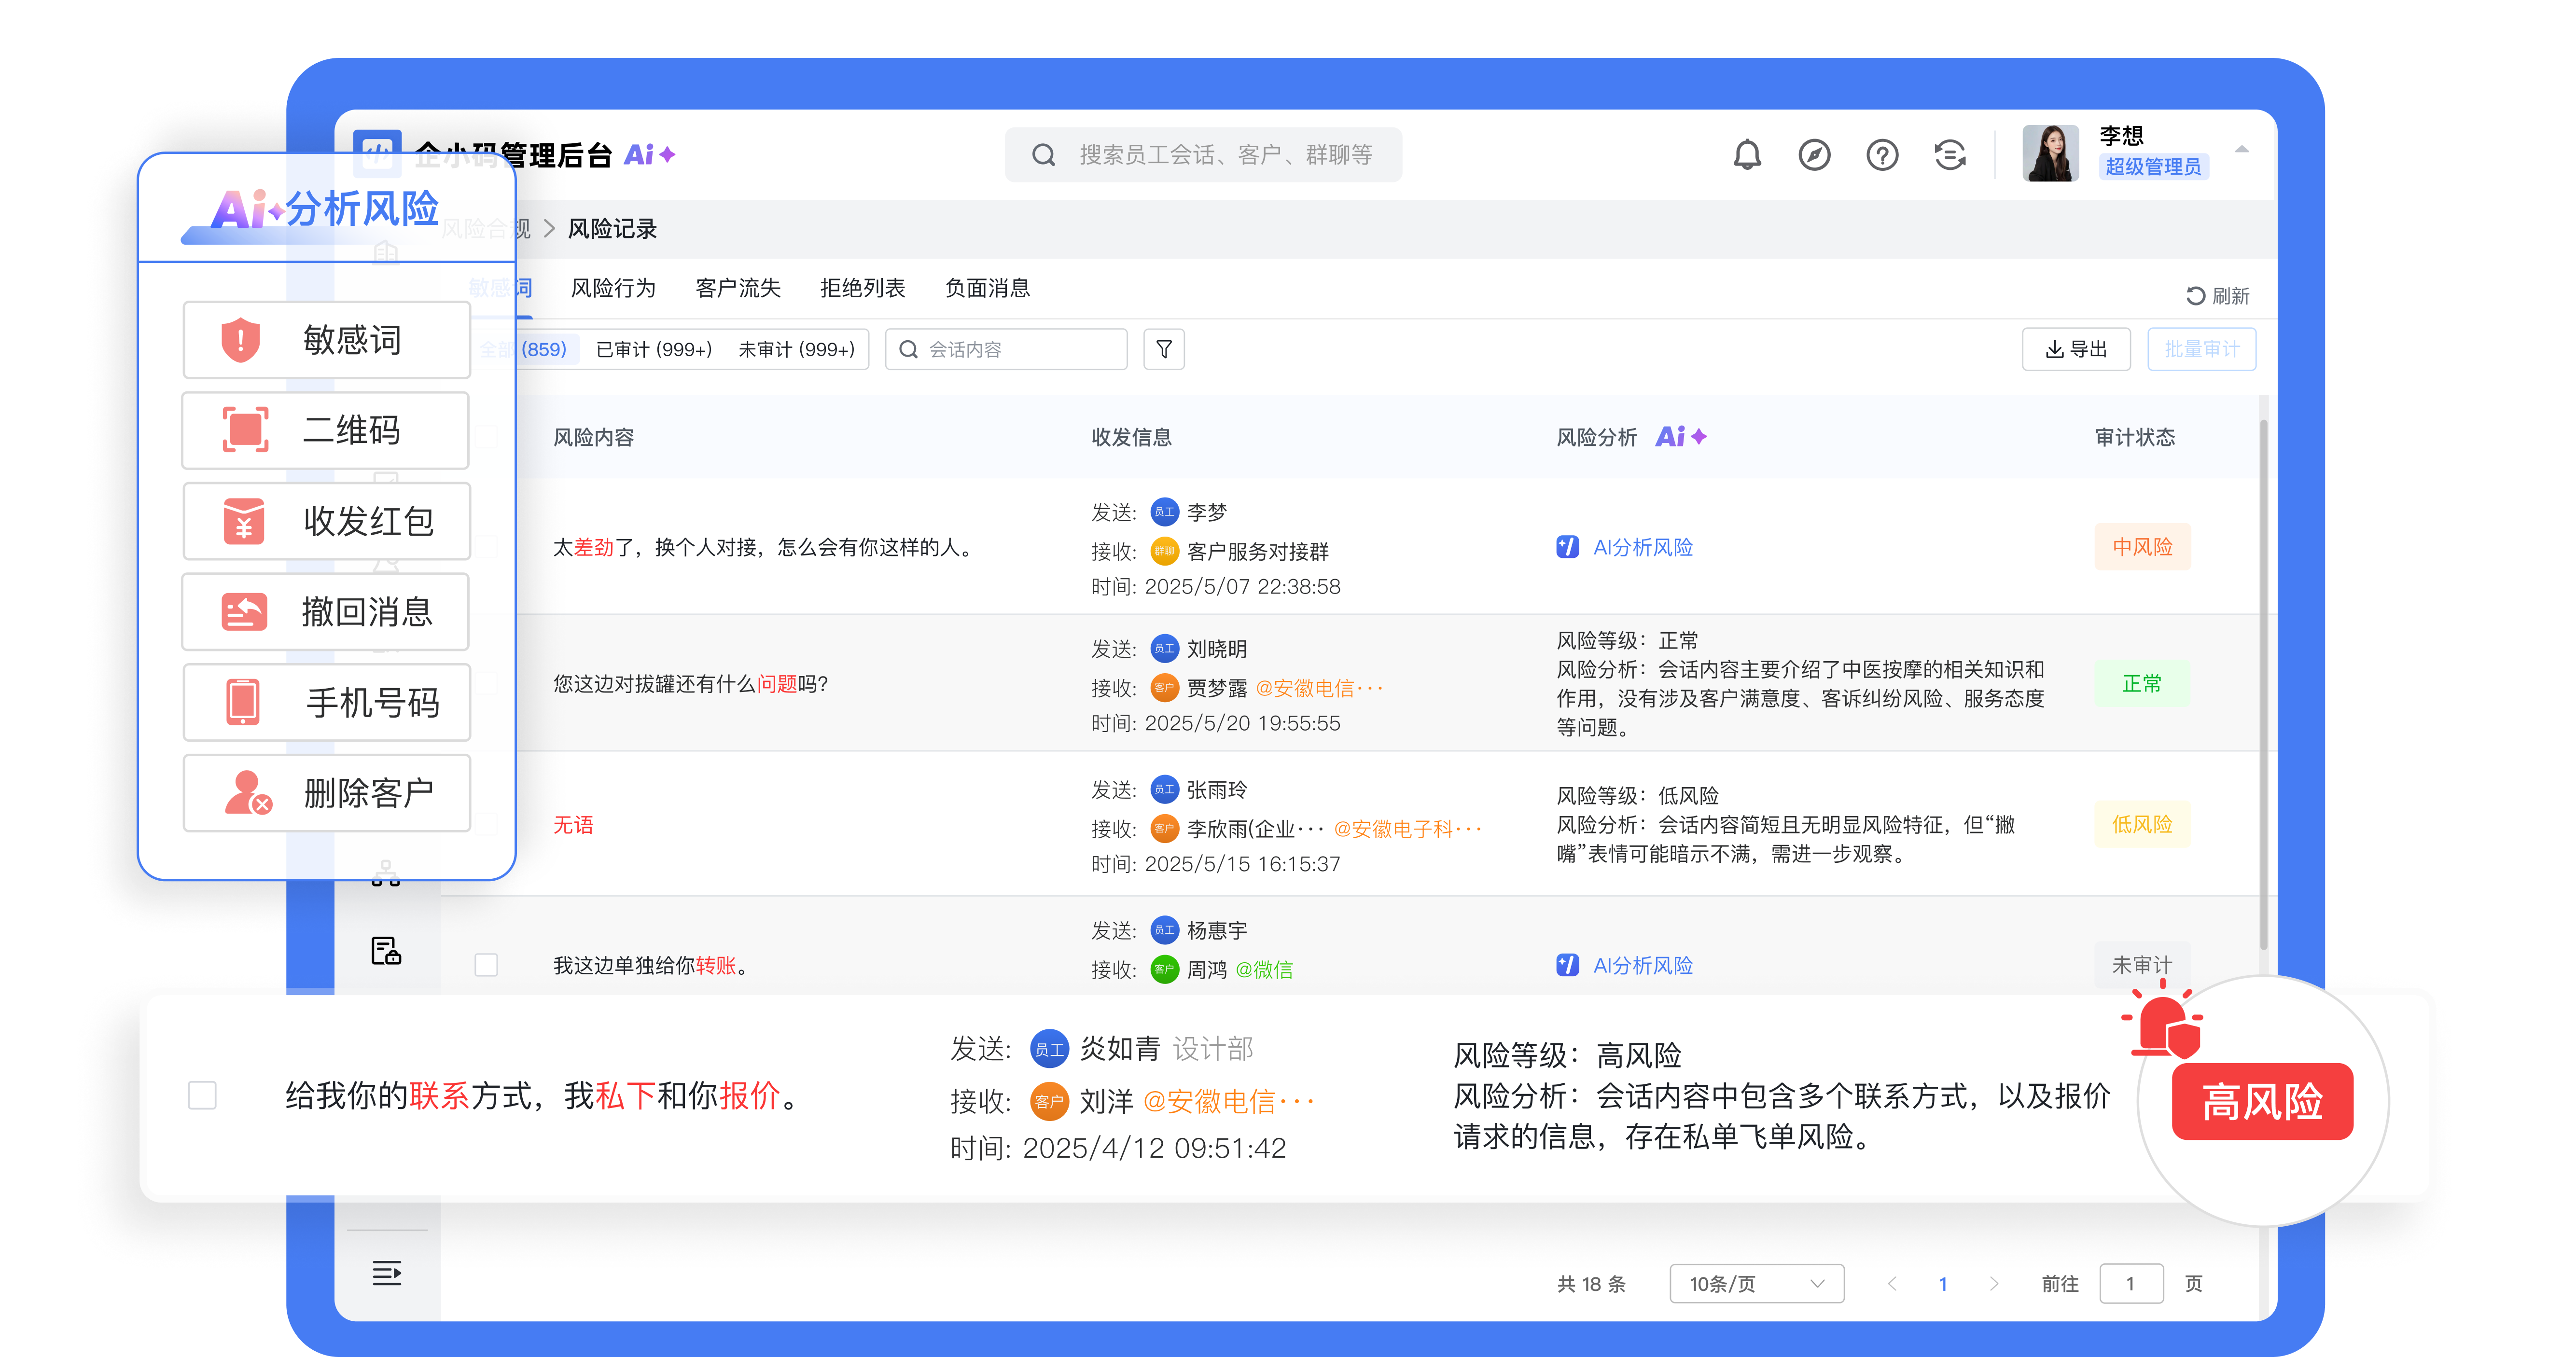Switch to the 客户流失 tab
The image size is (2576, 1357).
pyautogui.click(x=737, y=288)
